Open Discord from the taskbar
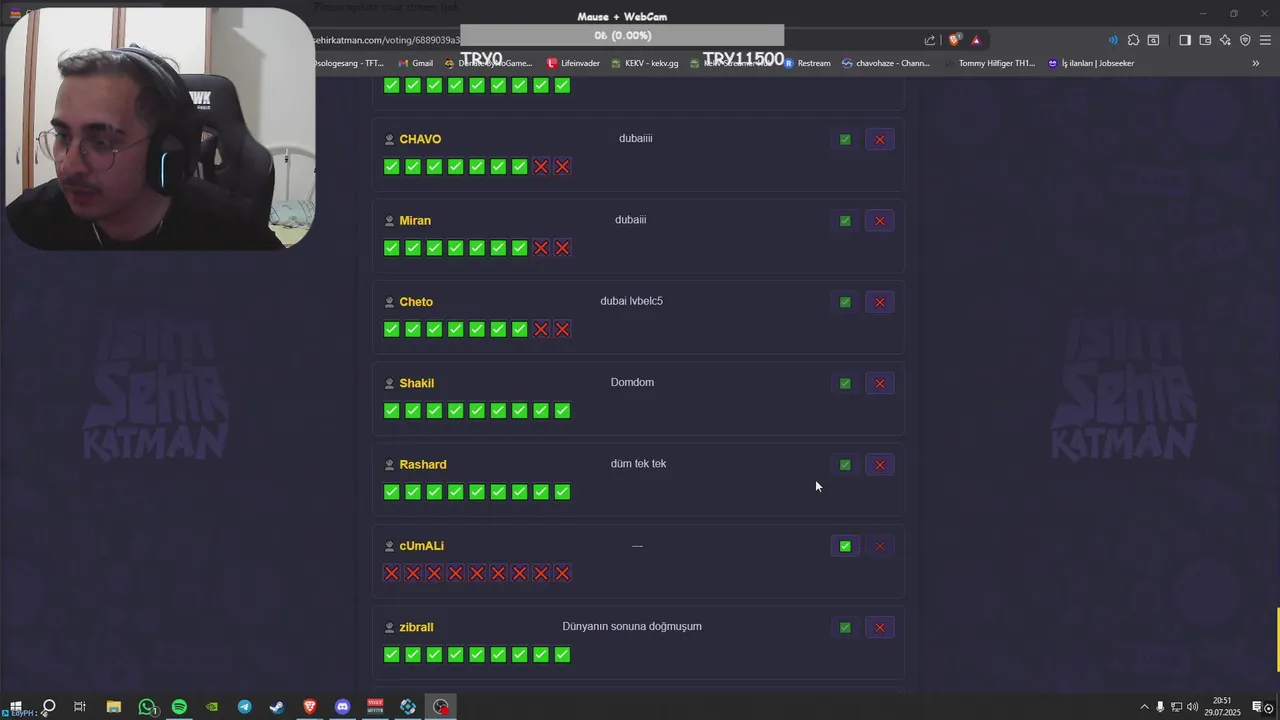Screen dimensions: 1280x720 point(343,707)
